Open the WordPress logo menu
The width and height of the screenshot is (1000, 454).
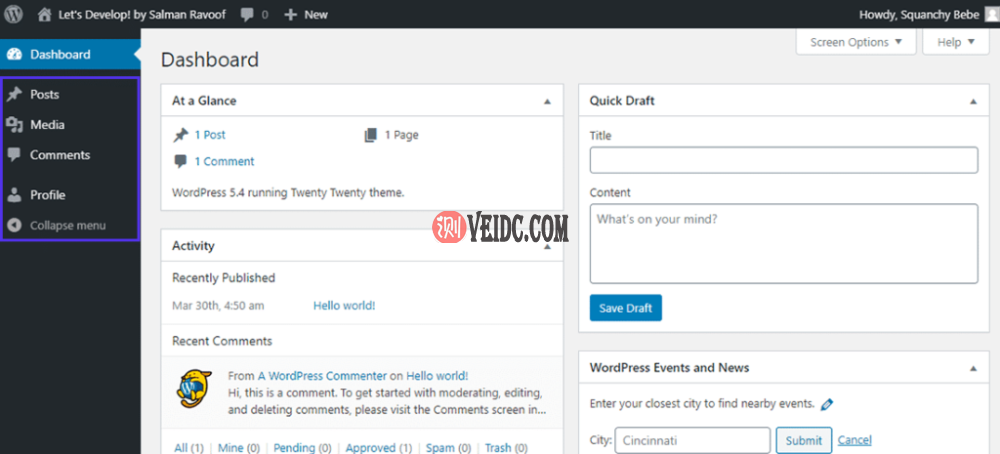tap(13, 14)
